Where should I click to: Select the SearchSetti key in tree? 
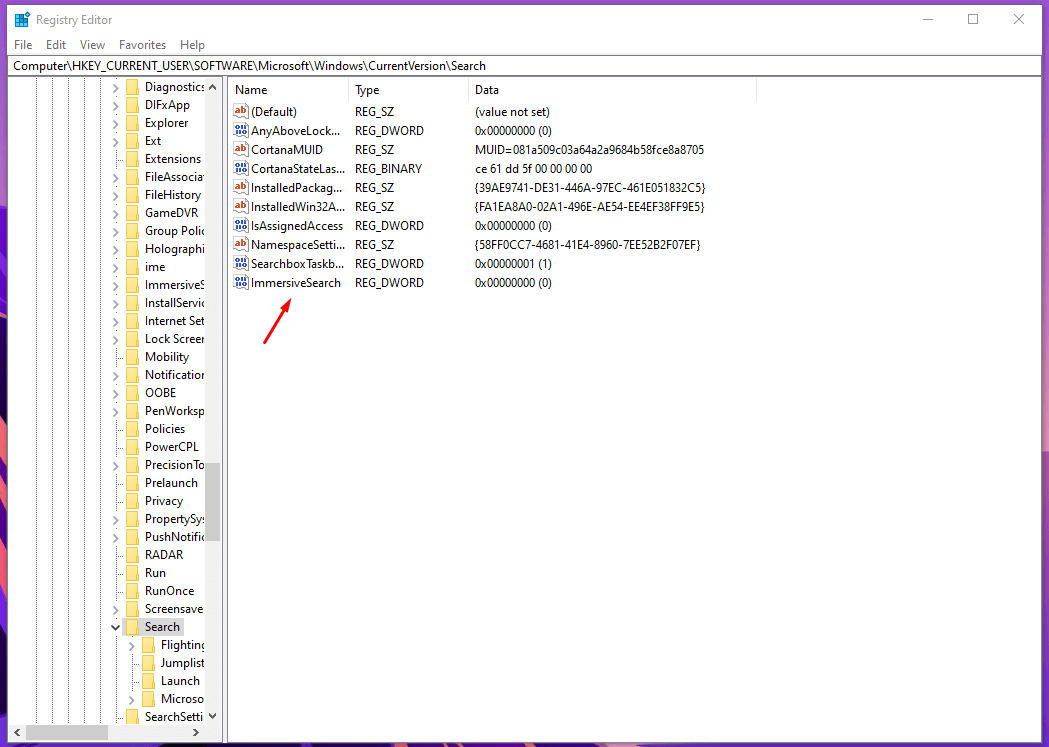[x=174, y=717]
